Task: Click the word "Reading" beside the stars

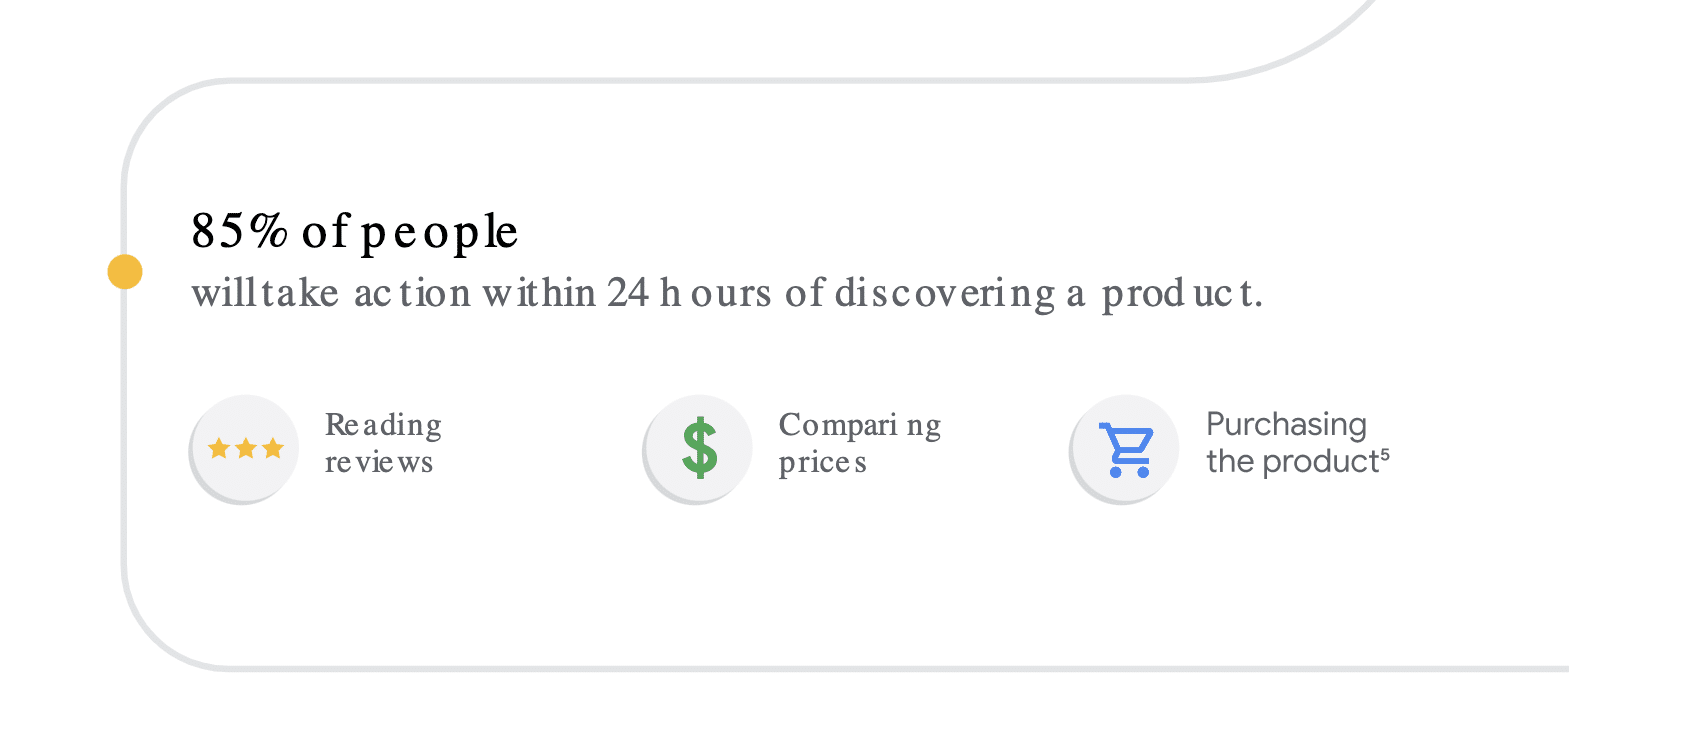Action: (x=383, y=426)
